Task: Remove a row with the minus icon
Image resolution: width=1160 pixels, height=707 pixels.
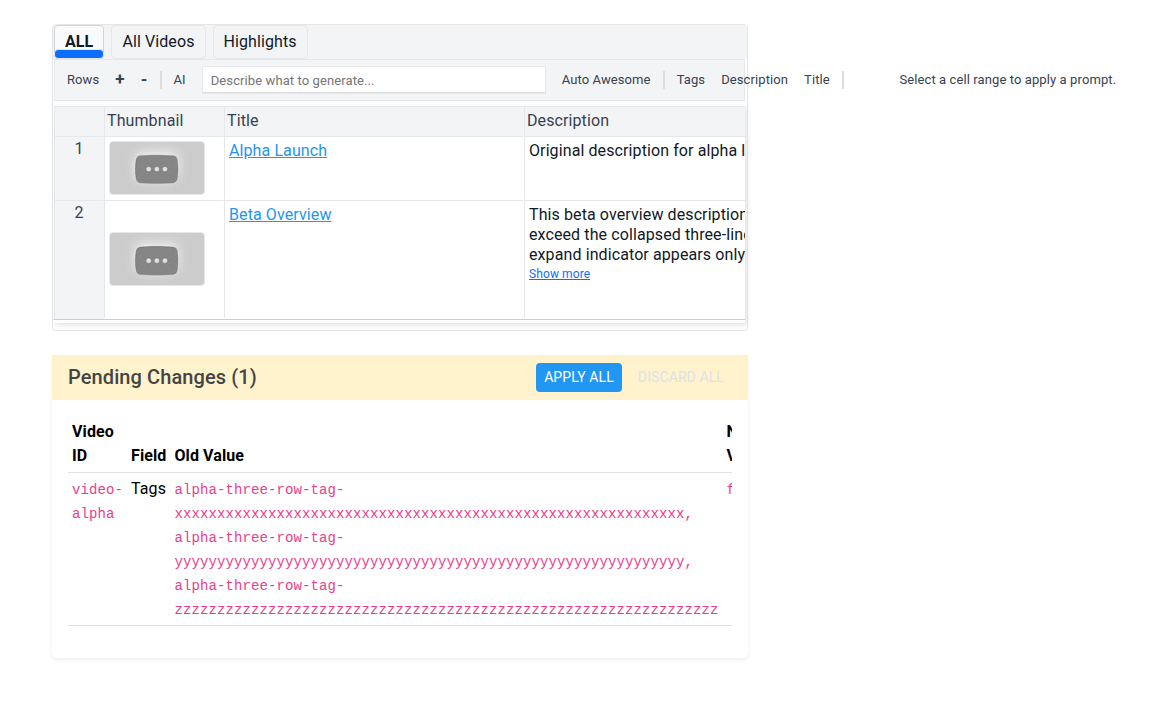Action: tap(144, 79)
